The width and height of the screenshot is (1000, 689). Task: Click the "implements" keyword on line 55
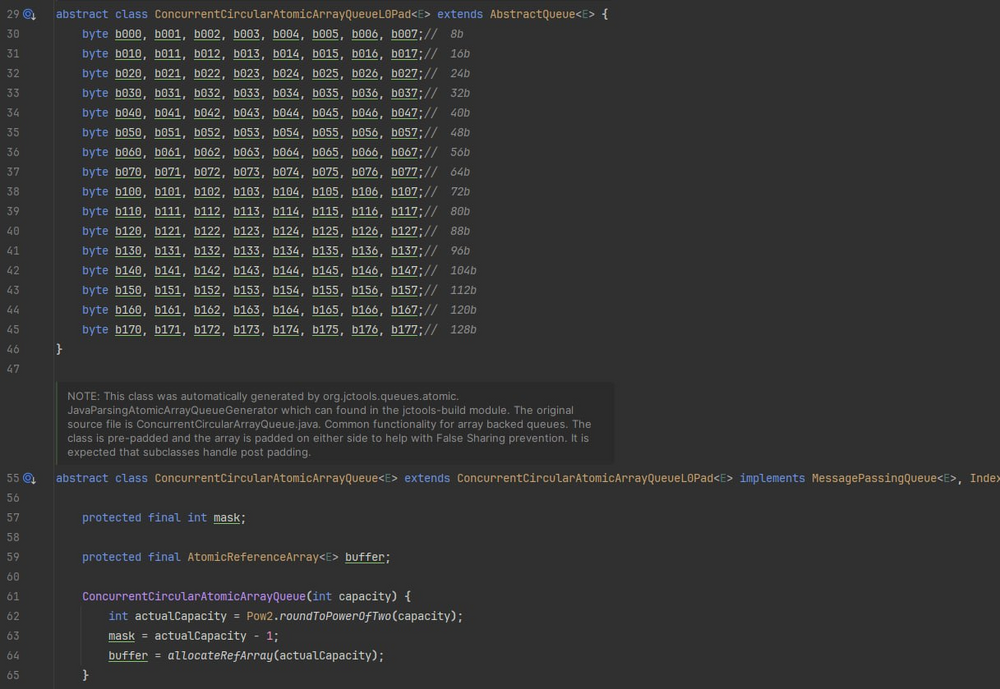(x=772, y=478)
